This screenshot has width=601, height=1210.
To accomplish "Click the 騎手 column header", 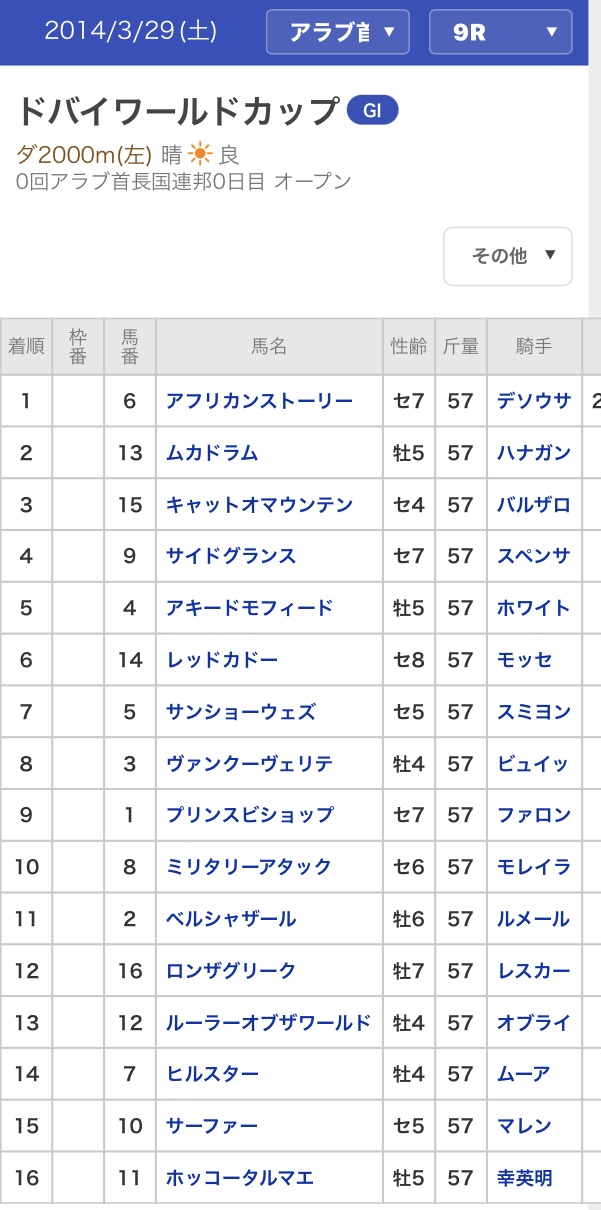I will coord(534,347).
